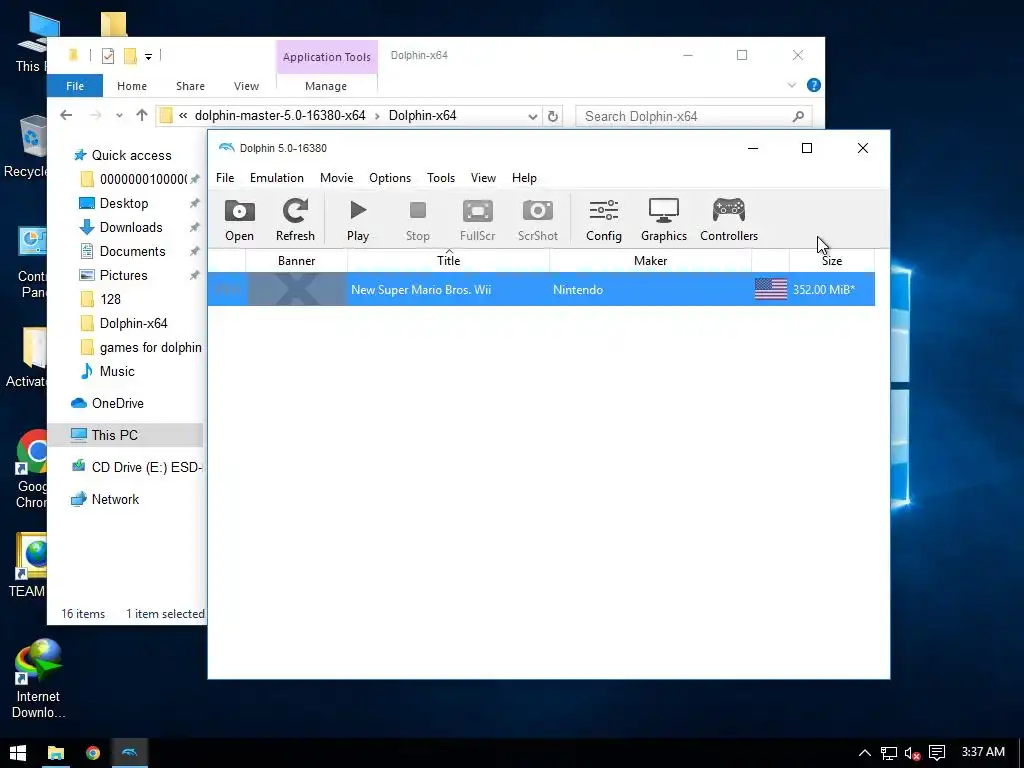Sort game list by Size column
This screenshot has height=768, width=1024.
pyautogui.click(x=832, y=261)
